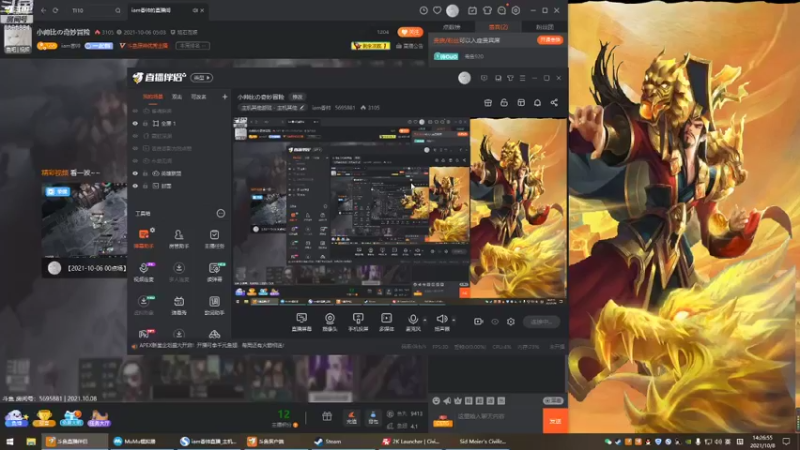Open the notification bell in 直播伴侣

[537, 103]
